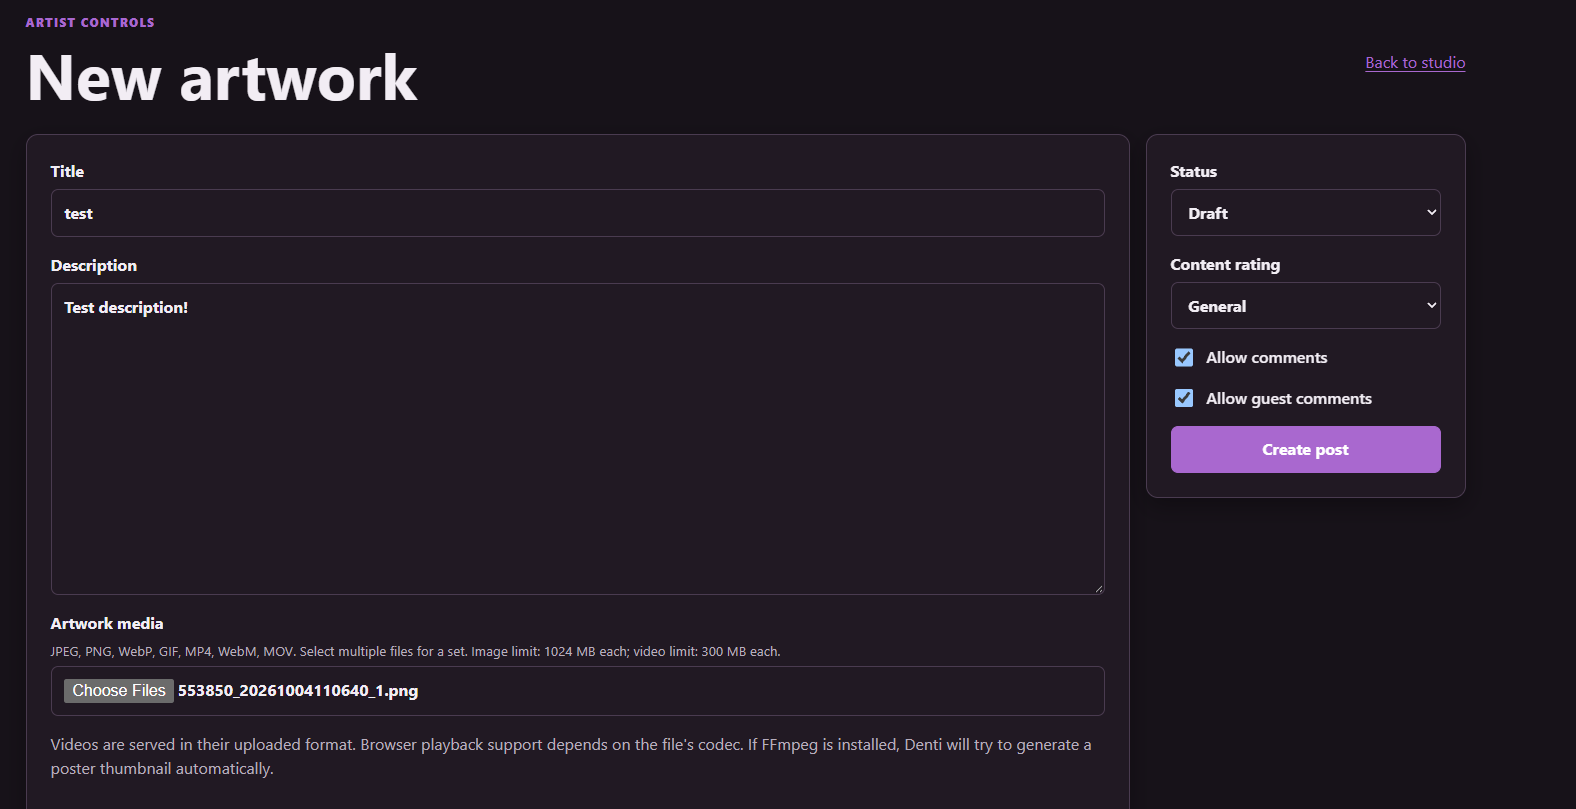Toggle the Allow guest comments checkbox
The width and height of the screenshot is (1576, 809).
1184,398
